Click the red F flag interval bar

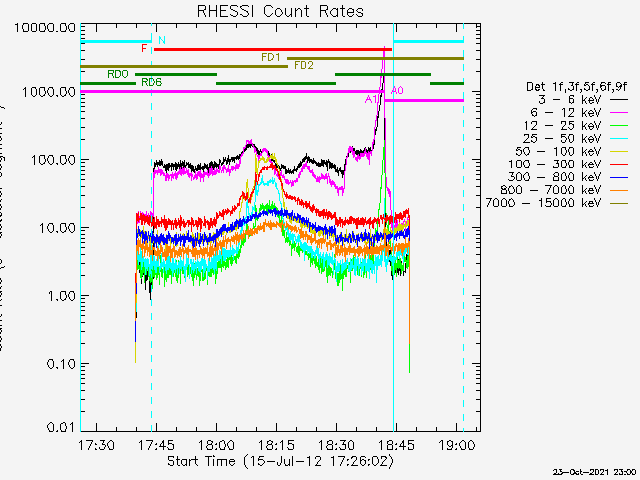pos(273,49)
